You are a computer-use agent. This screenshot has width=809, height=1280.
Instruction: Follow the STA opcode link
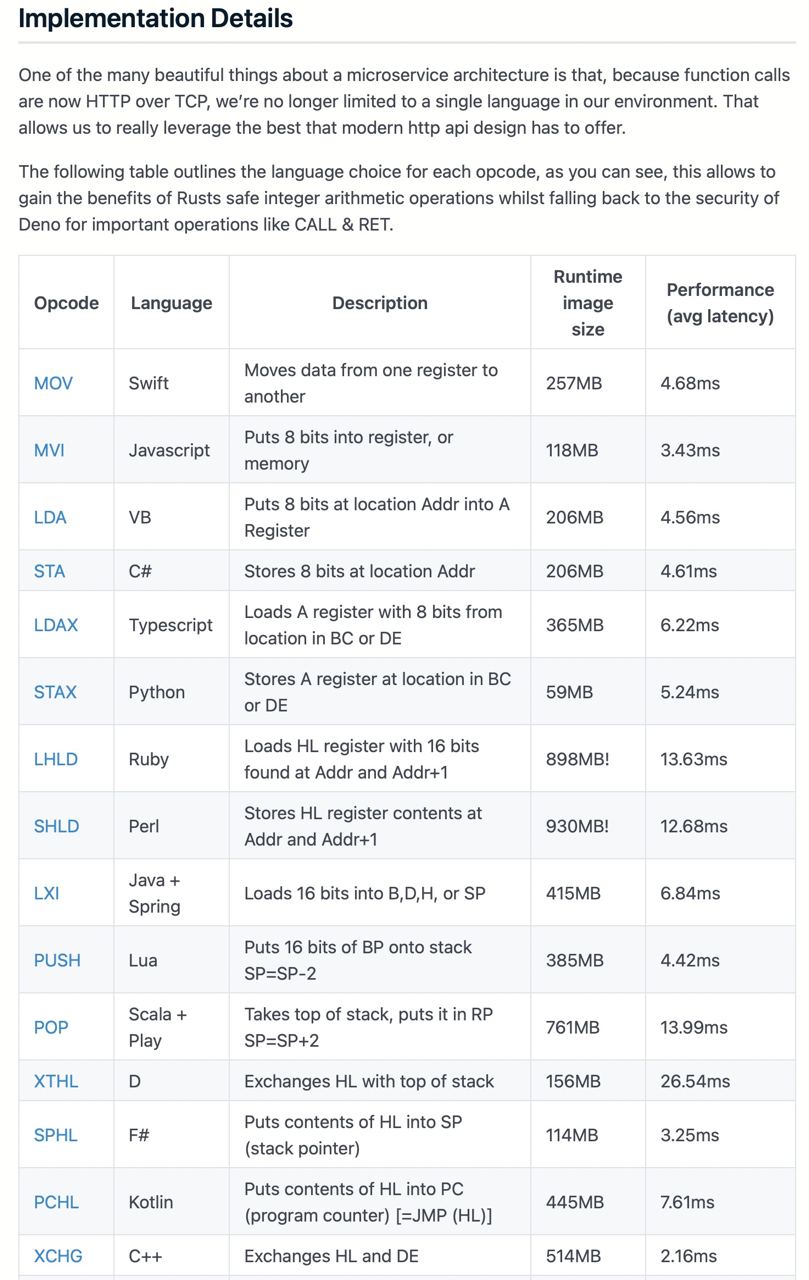[x=49, y=571]
